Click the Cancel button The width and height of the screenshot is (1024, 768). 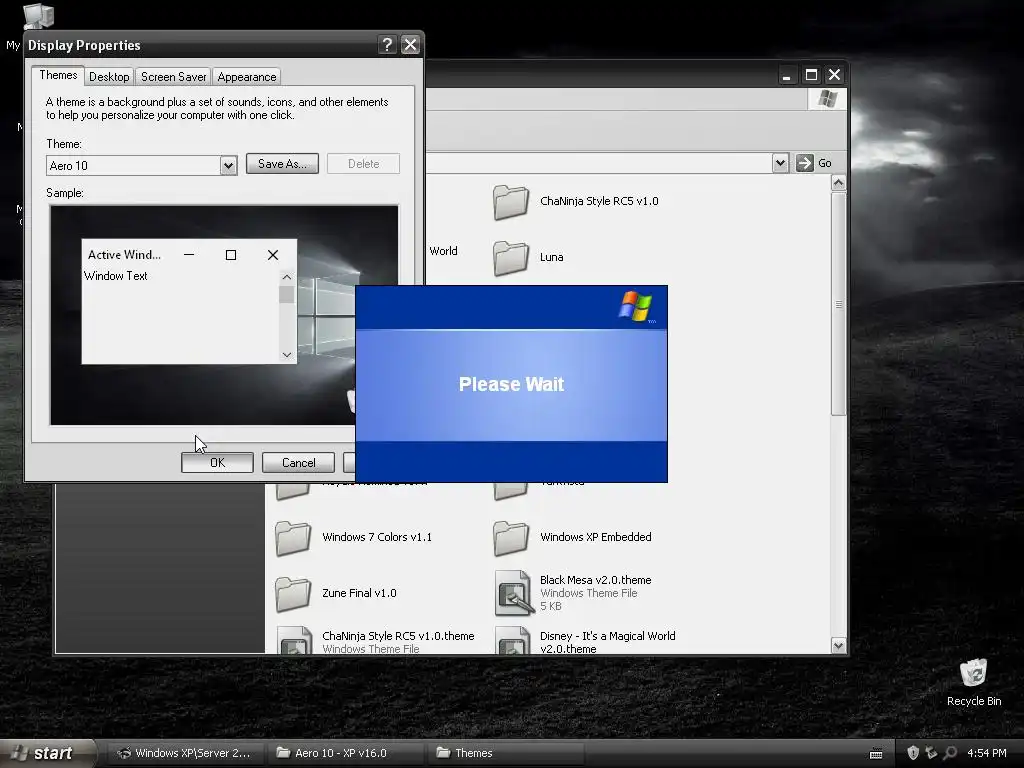pyautogui.click(x=298, y=463)
